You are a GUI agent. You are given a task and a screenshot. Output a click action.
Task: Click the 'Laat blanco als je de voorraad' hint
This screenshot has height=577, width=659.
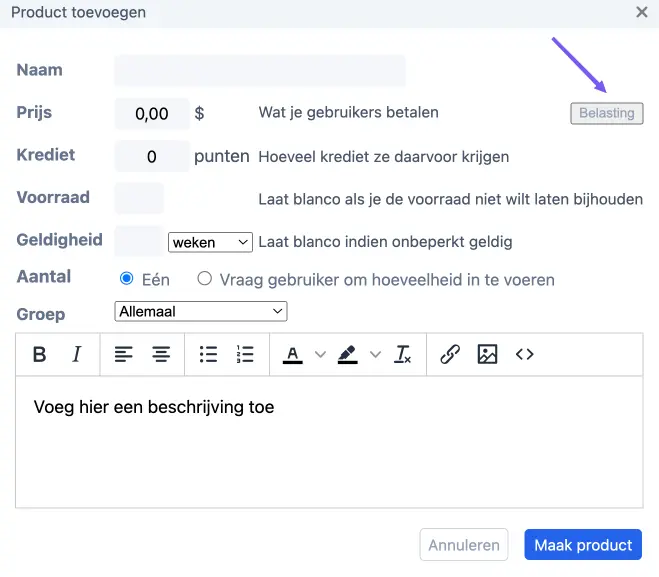(x=451, y=199)
